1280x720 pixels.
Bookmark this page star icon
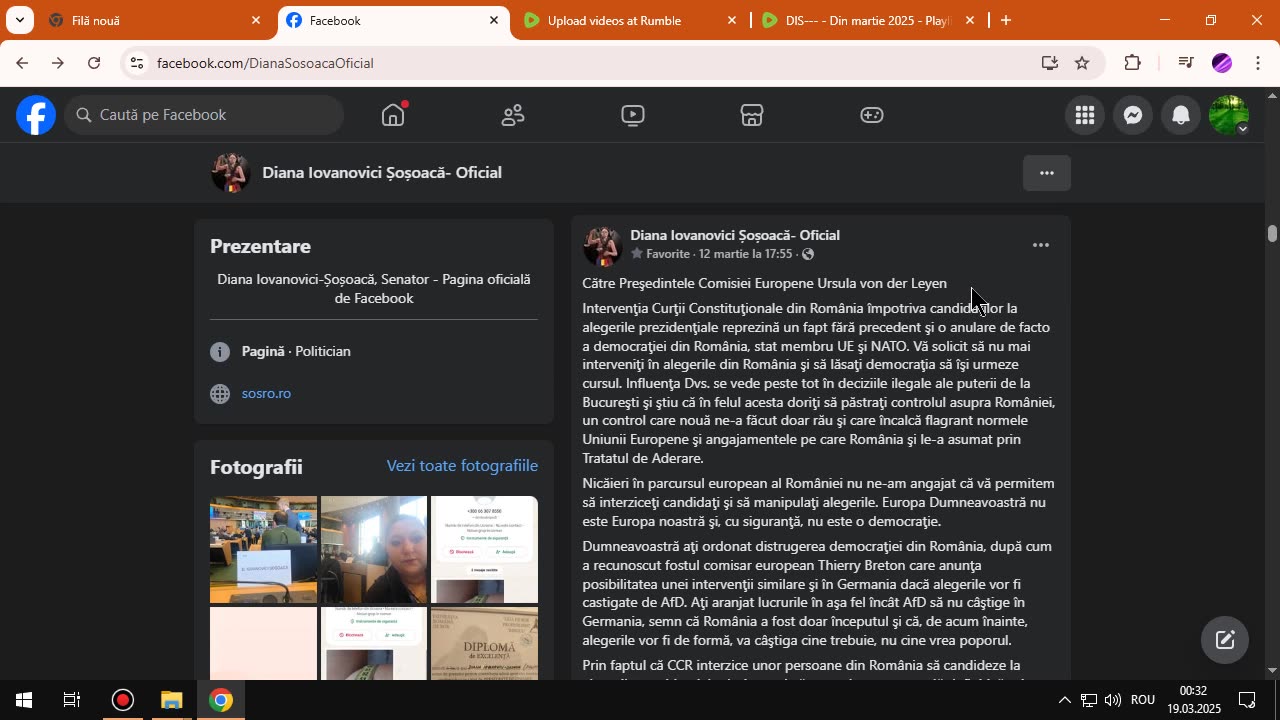(1082, 63)
